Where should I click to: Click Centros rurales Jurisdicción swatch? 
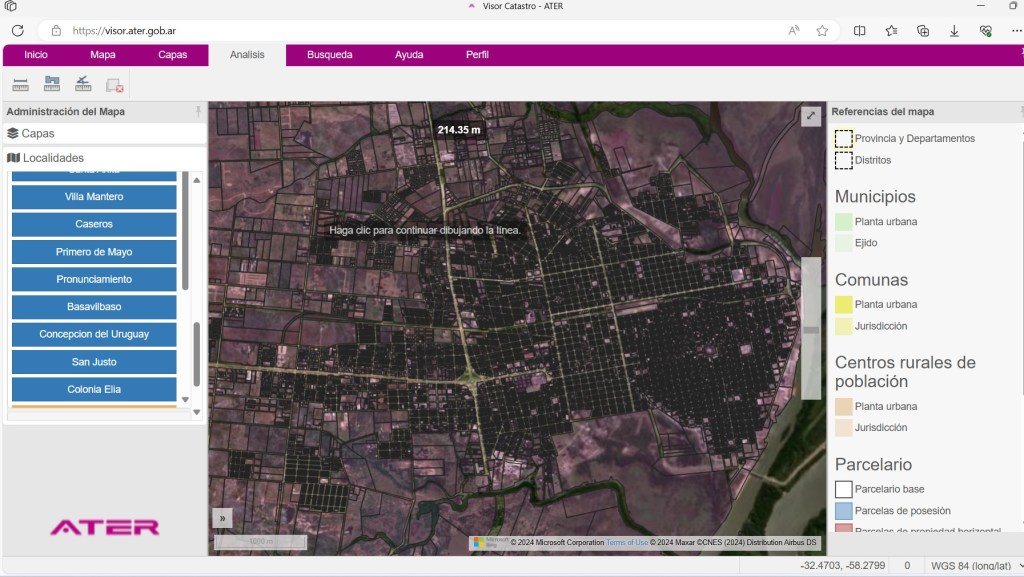843,428
